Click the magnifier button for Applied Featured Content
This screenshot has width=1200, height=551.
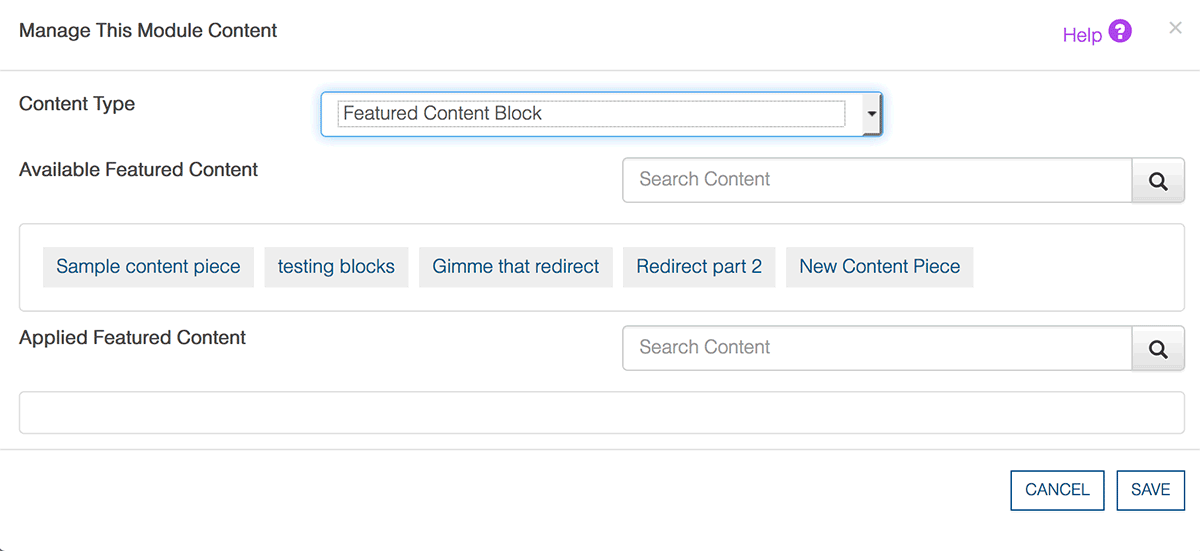pos(1158,348)
